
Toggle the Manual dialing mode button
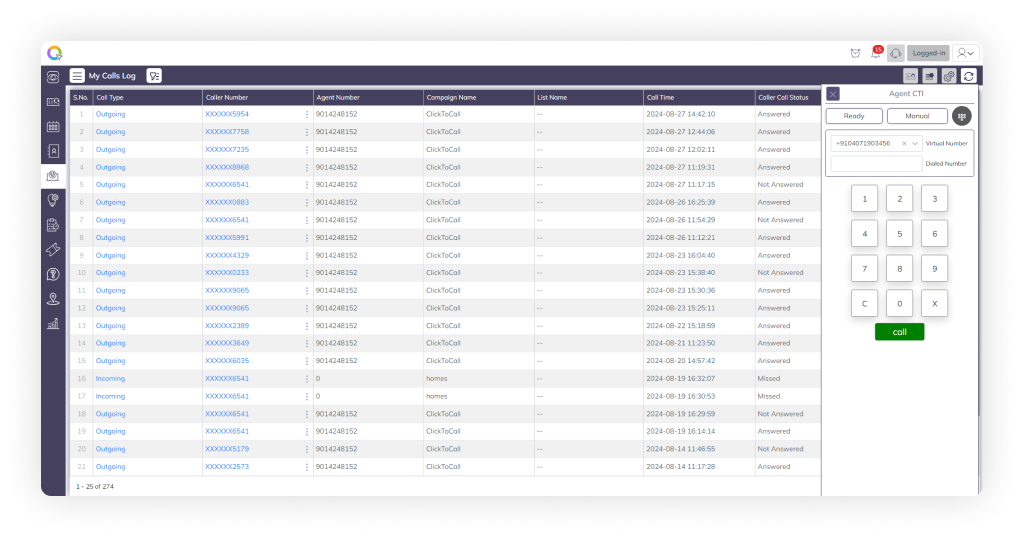917,116
